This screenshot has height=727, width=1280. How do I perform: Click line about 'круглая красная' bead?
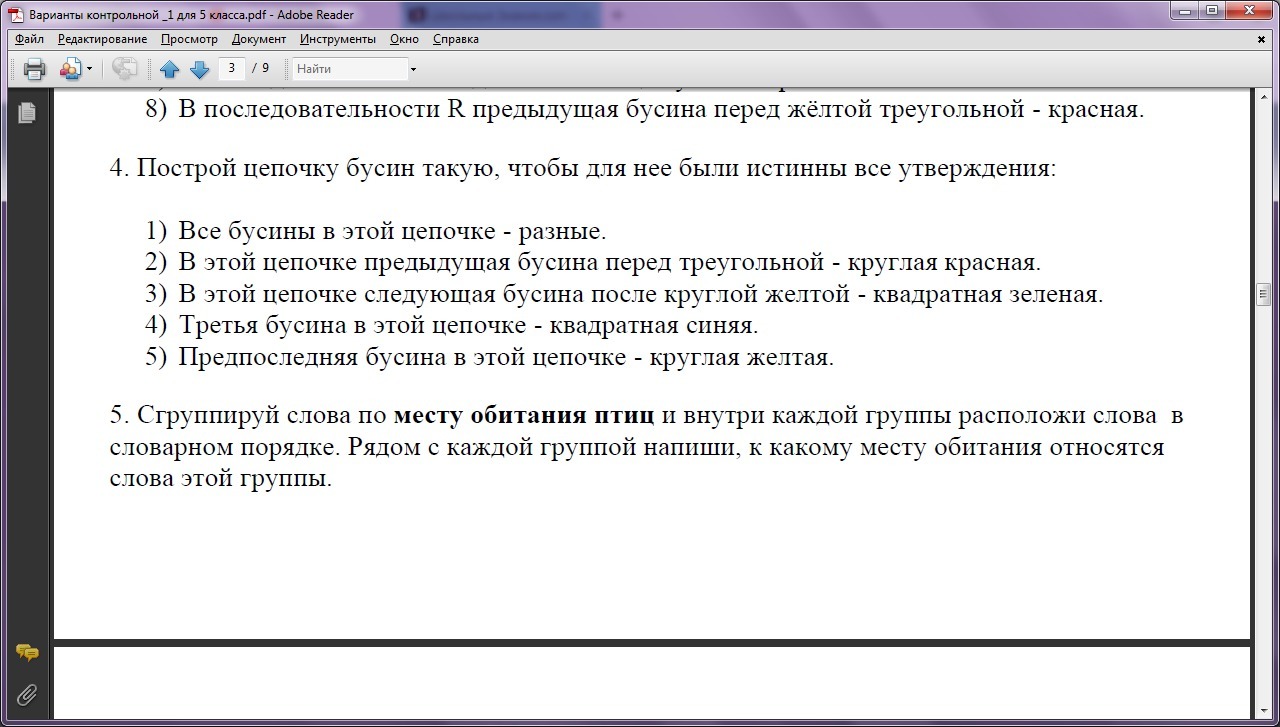pyautogui.click(x=609, y=263)
